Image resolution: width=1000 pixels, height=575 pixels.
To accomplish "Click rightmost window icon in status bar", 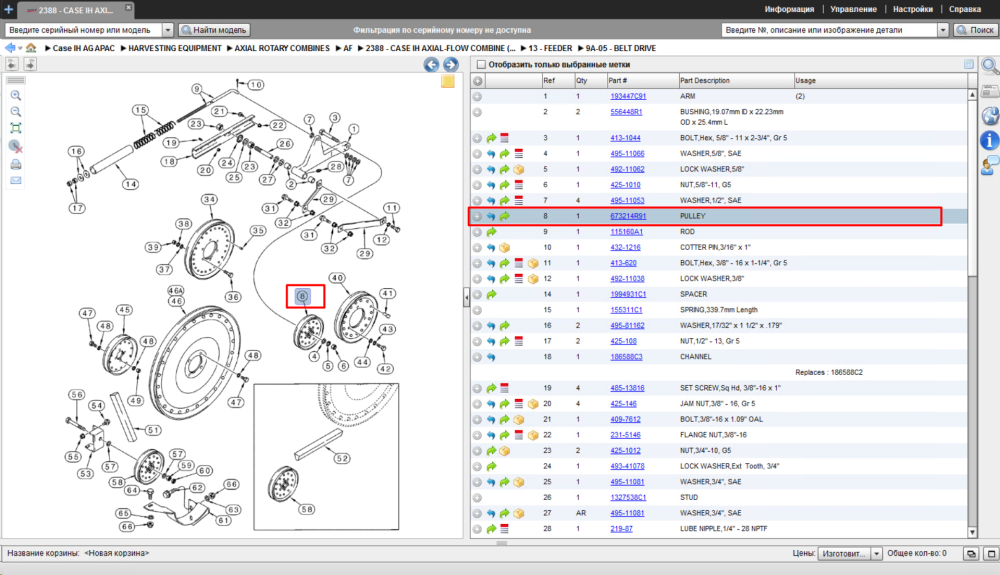I will 991,553.
